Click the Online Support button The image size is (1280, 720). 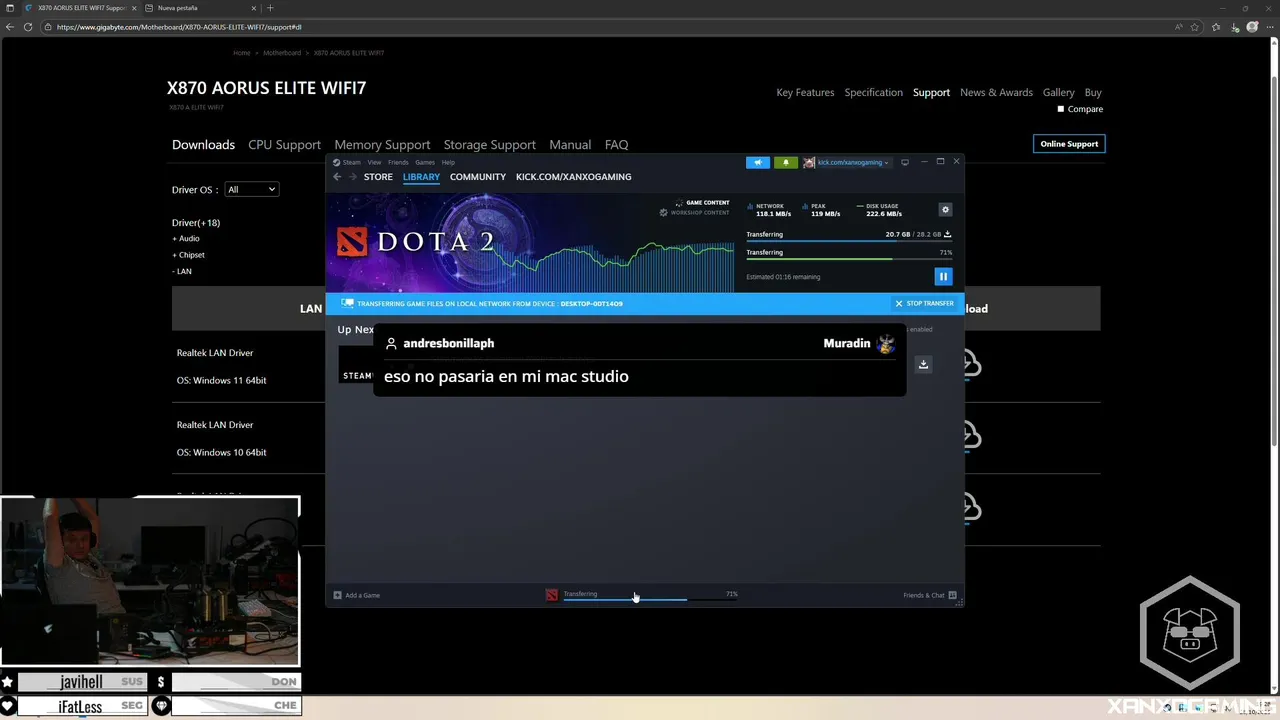(x=1069, y=144)
